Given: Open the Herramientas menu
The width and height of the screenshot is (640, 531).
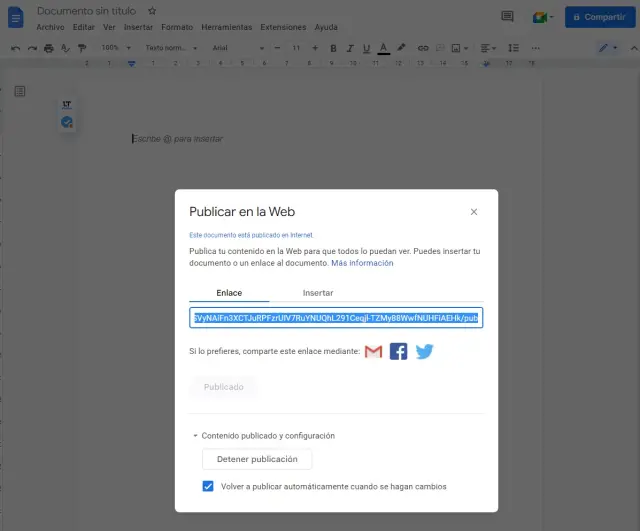Looking at the screenshot, I should coord(227,27).
